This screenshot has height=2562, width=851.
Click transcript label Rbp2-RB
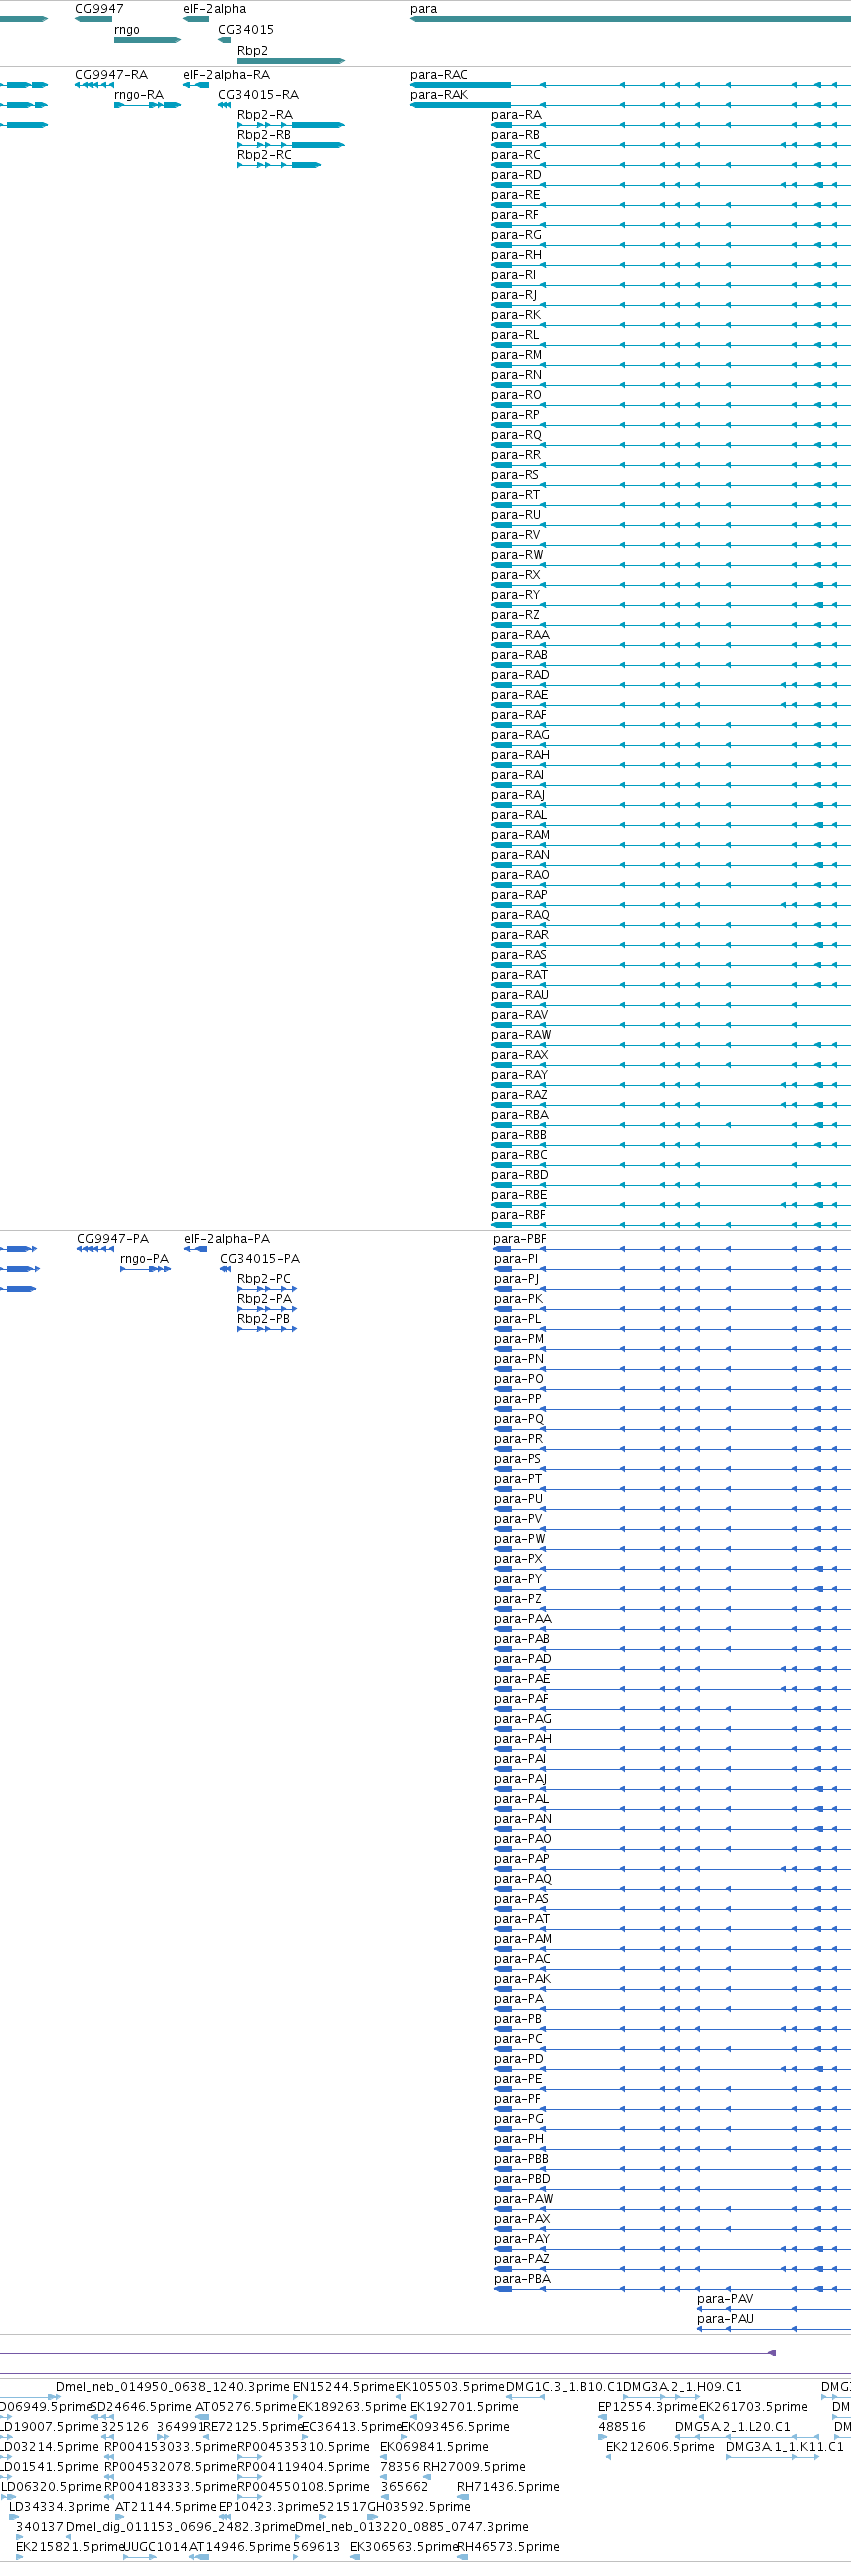[x=264, y=135]
